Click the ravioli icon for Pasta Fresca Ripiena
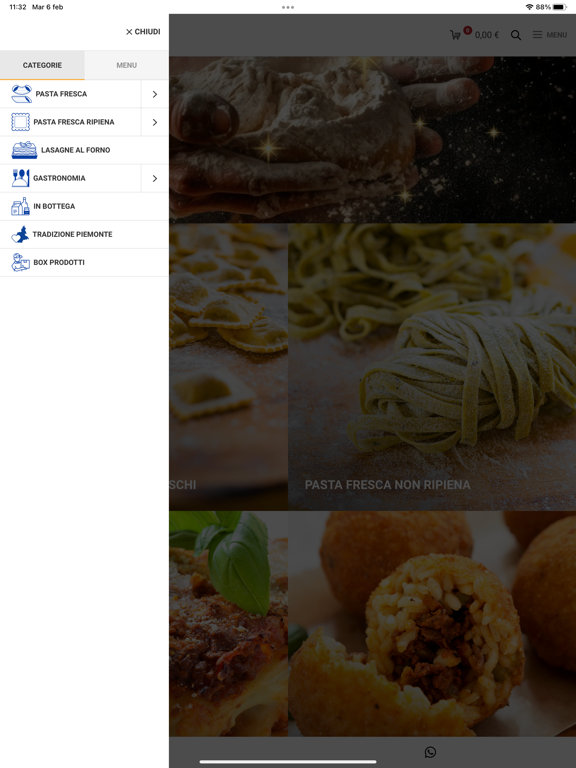 point(21,122)
